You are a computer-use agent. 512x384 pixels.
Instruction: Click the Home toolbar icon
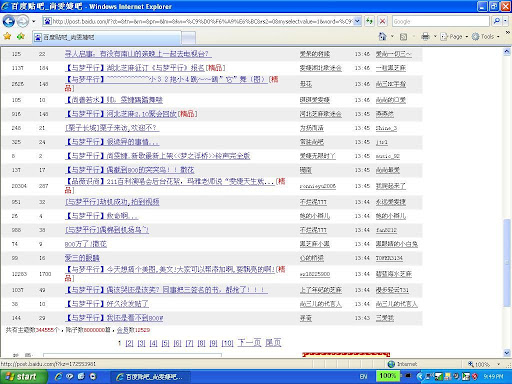(383, 36)
